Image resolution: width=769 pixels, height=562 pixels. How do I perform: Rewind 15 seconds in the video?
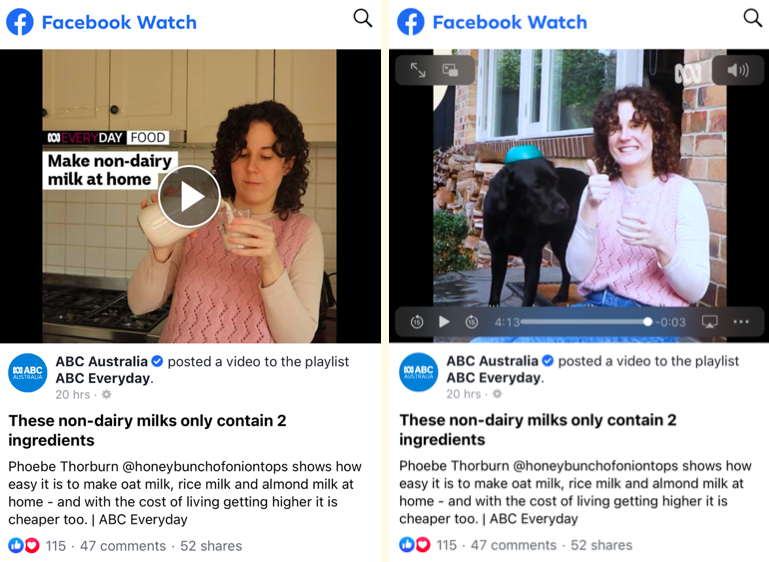coord(417,322)
